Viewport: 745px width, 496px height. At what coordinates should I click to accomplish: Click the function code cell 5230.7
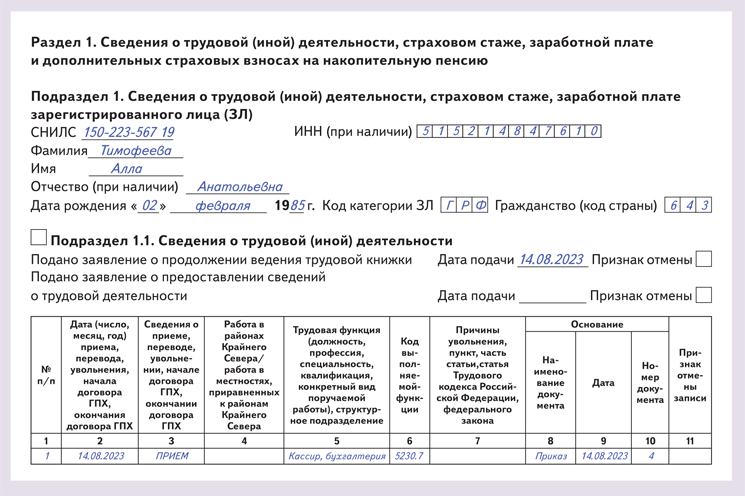tap(408, 456)
